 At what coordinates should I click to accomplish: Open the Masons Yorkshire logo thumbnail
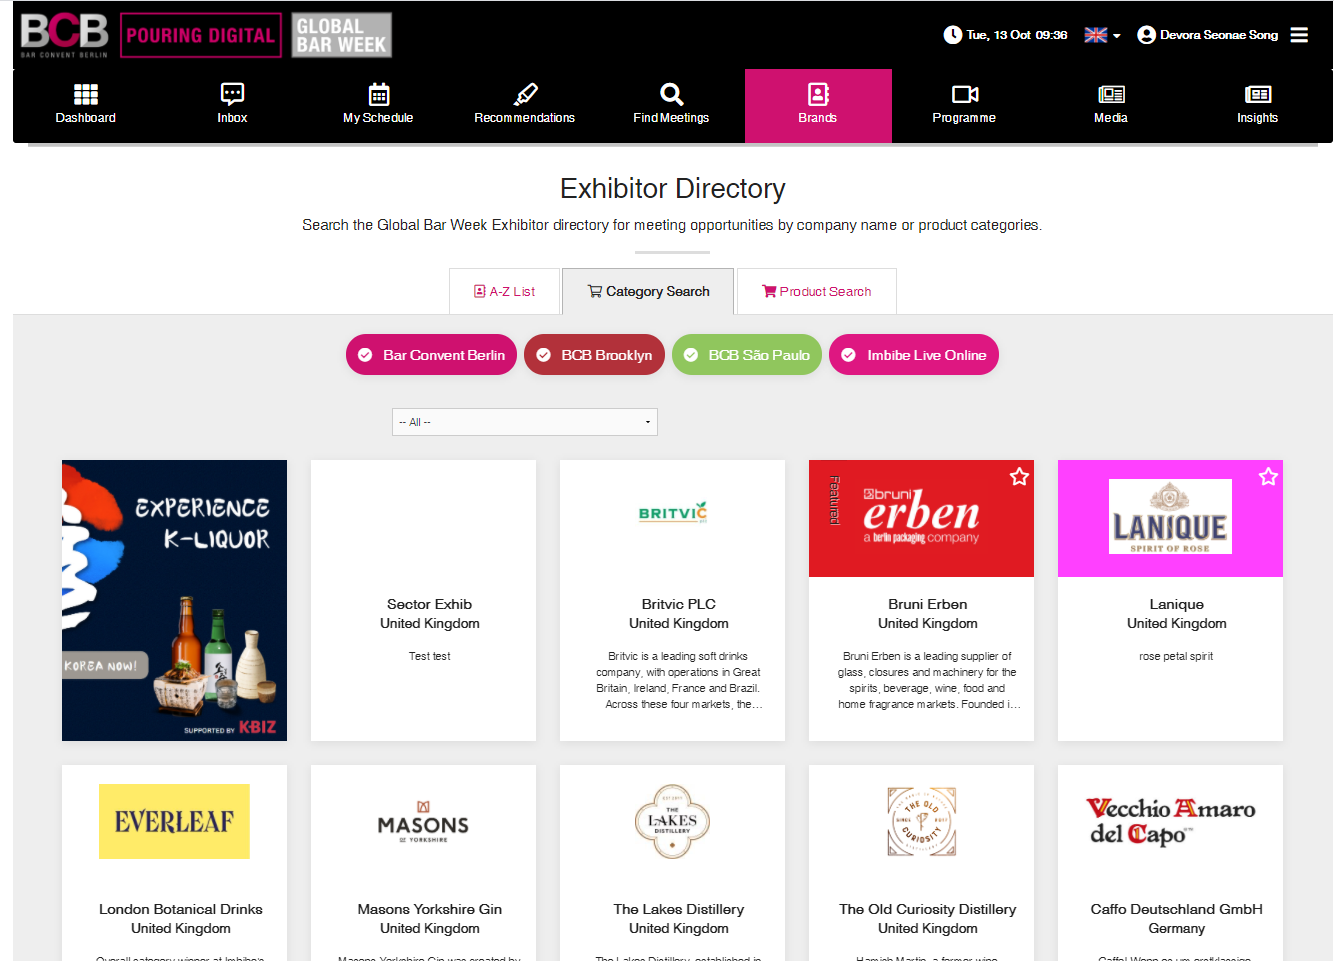pyautogui.click(x=423, y=821)
